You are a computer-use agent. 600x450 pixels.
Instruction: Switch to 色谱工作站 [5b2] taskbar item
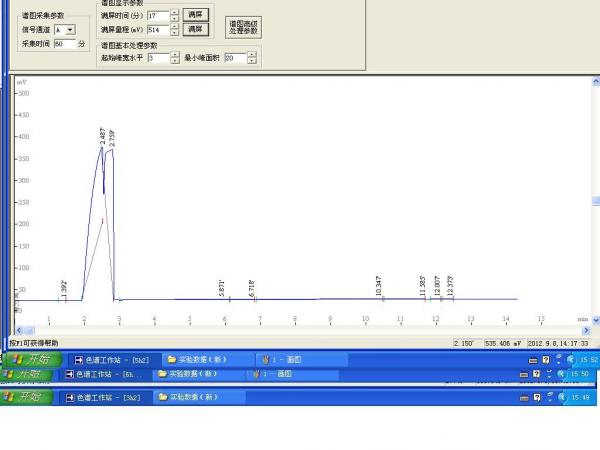click(113, 360)
